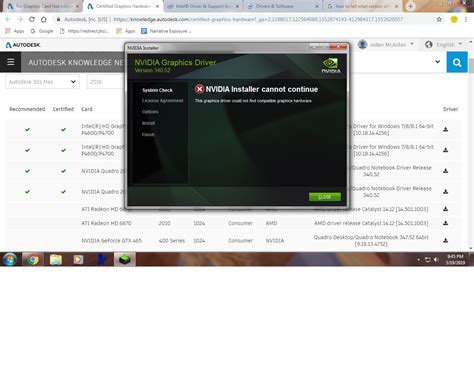The width and height of the screenshot is (474, 385).
Task: Click the ATI Radeon HD 6870 cell
Action: click(106, 223)
